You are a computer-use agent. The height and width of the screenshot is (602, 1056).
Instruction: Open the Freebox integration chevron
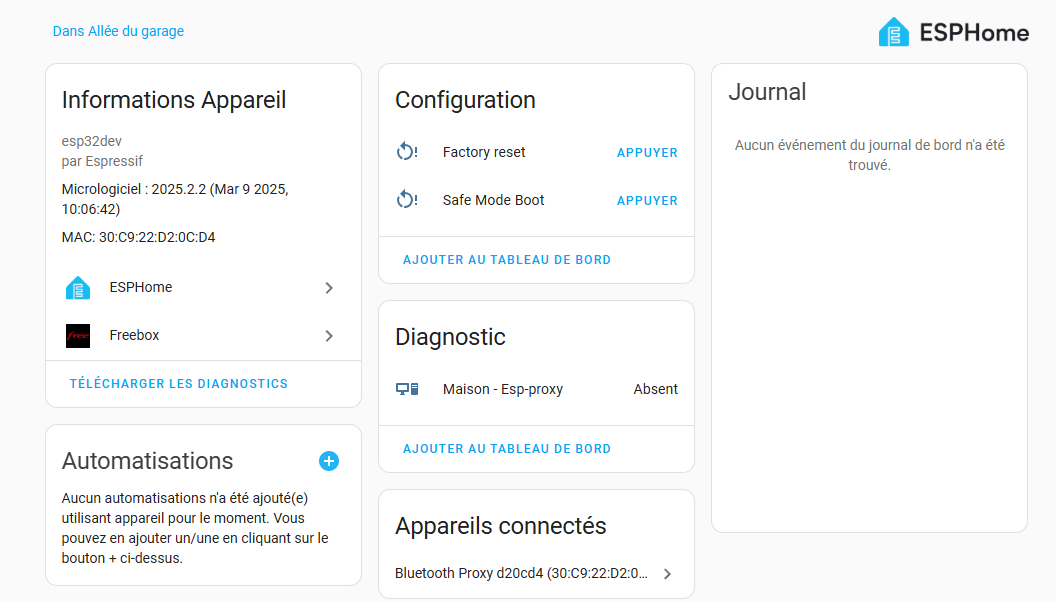(329, 336)
